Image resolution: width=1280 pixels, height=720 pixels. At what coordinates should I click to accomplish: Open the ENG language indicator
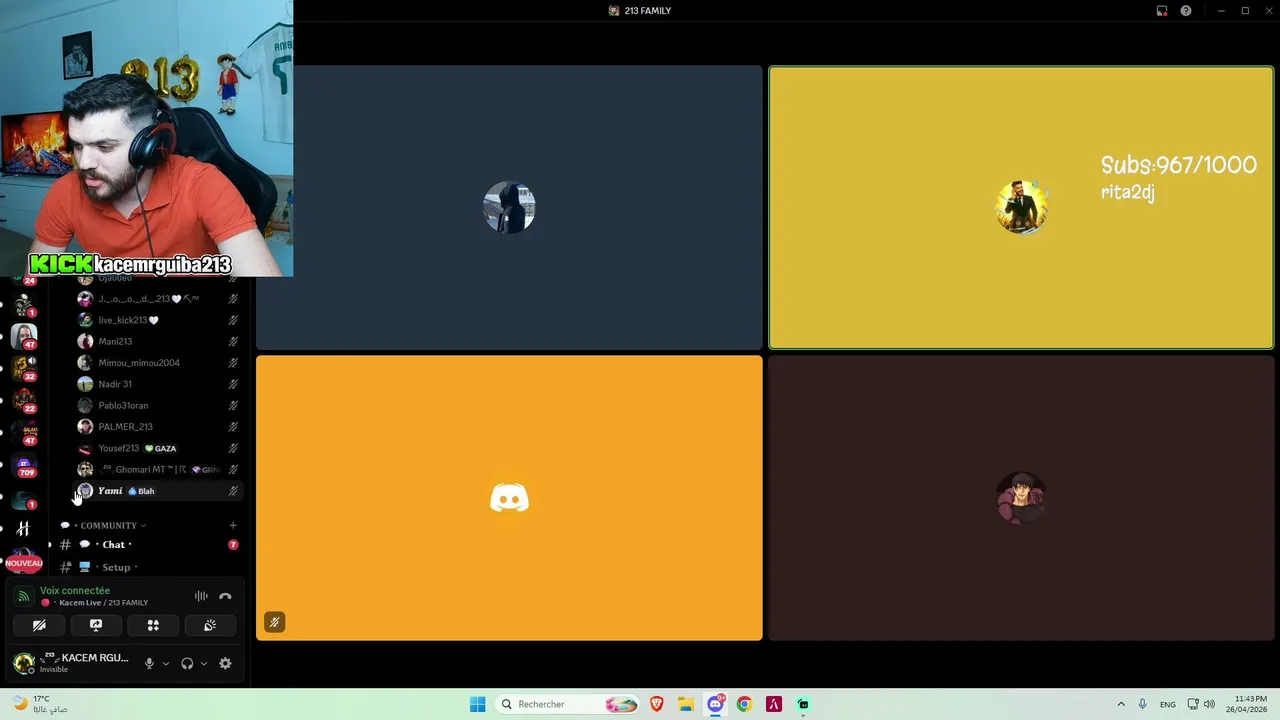coord(1168,704)
